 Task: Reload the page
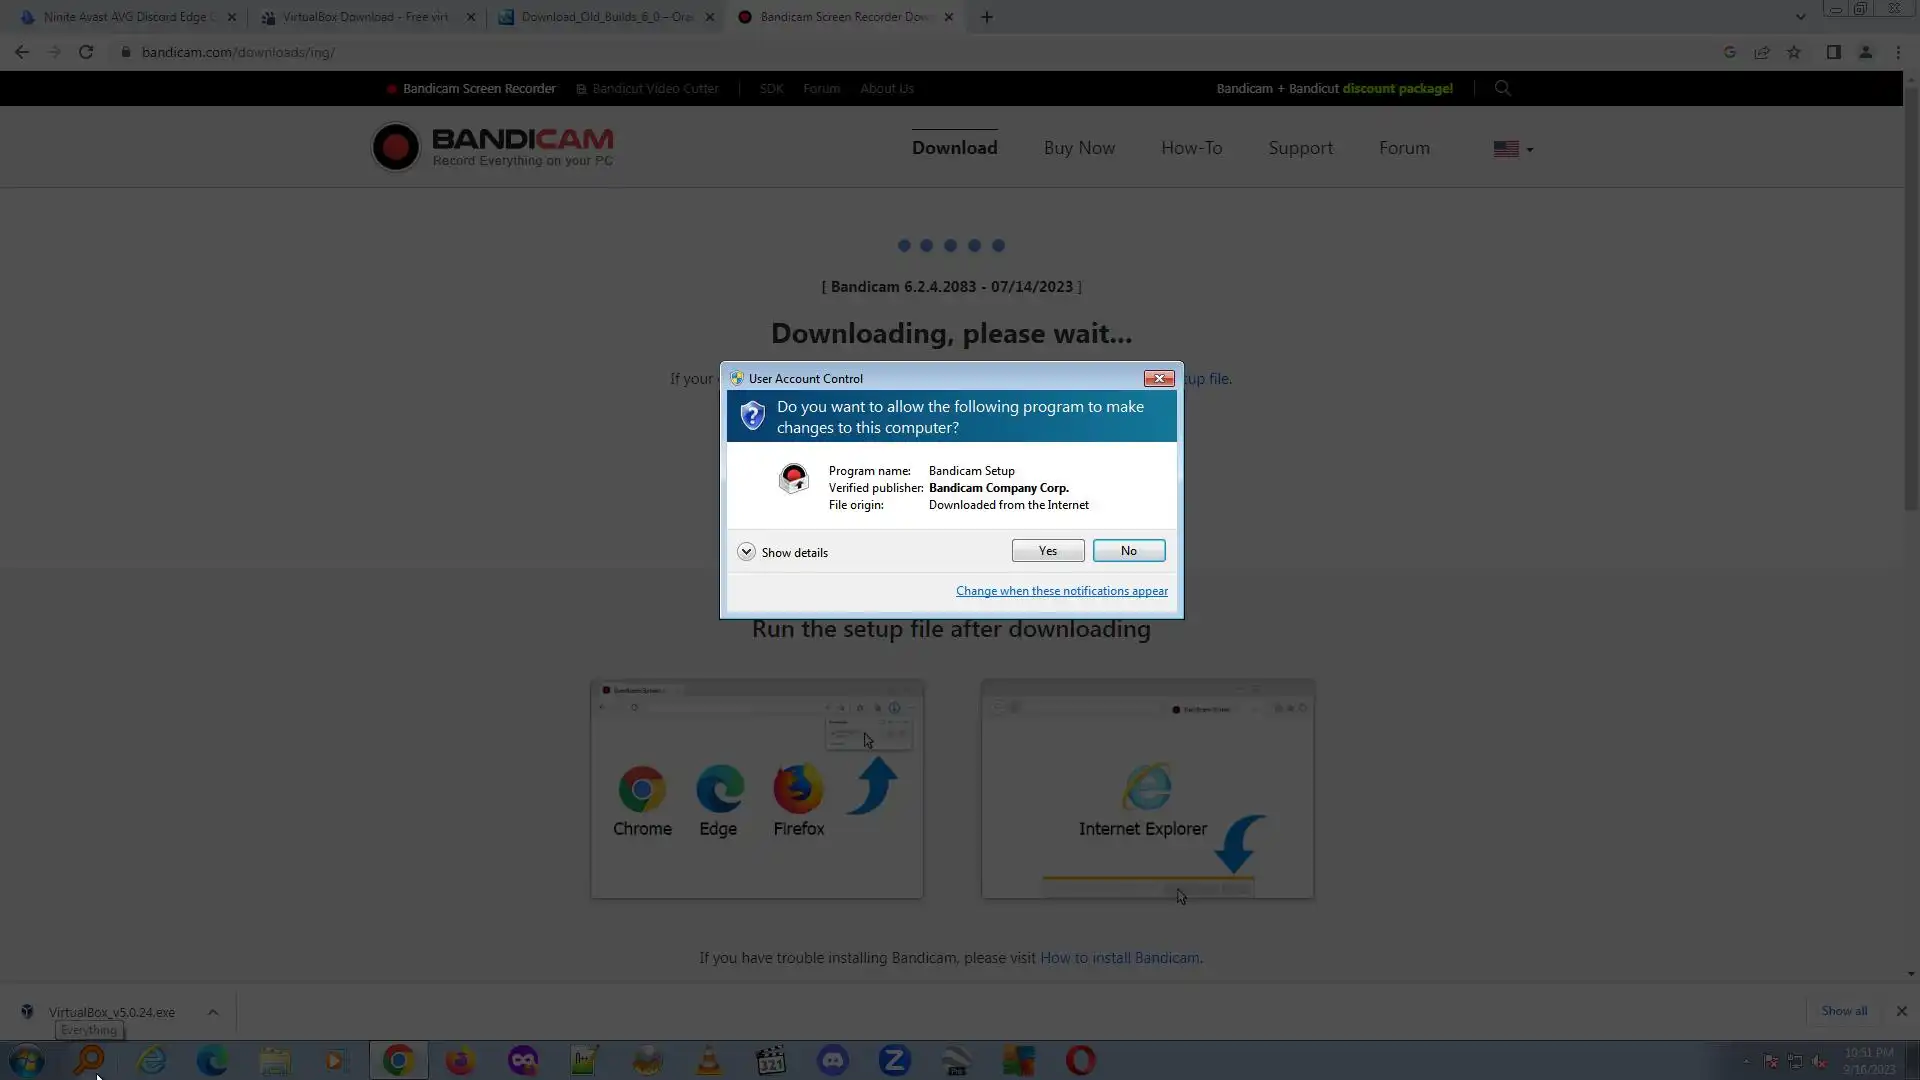pyautogui.click(x=86, y=52)
